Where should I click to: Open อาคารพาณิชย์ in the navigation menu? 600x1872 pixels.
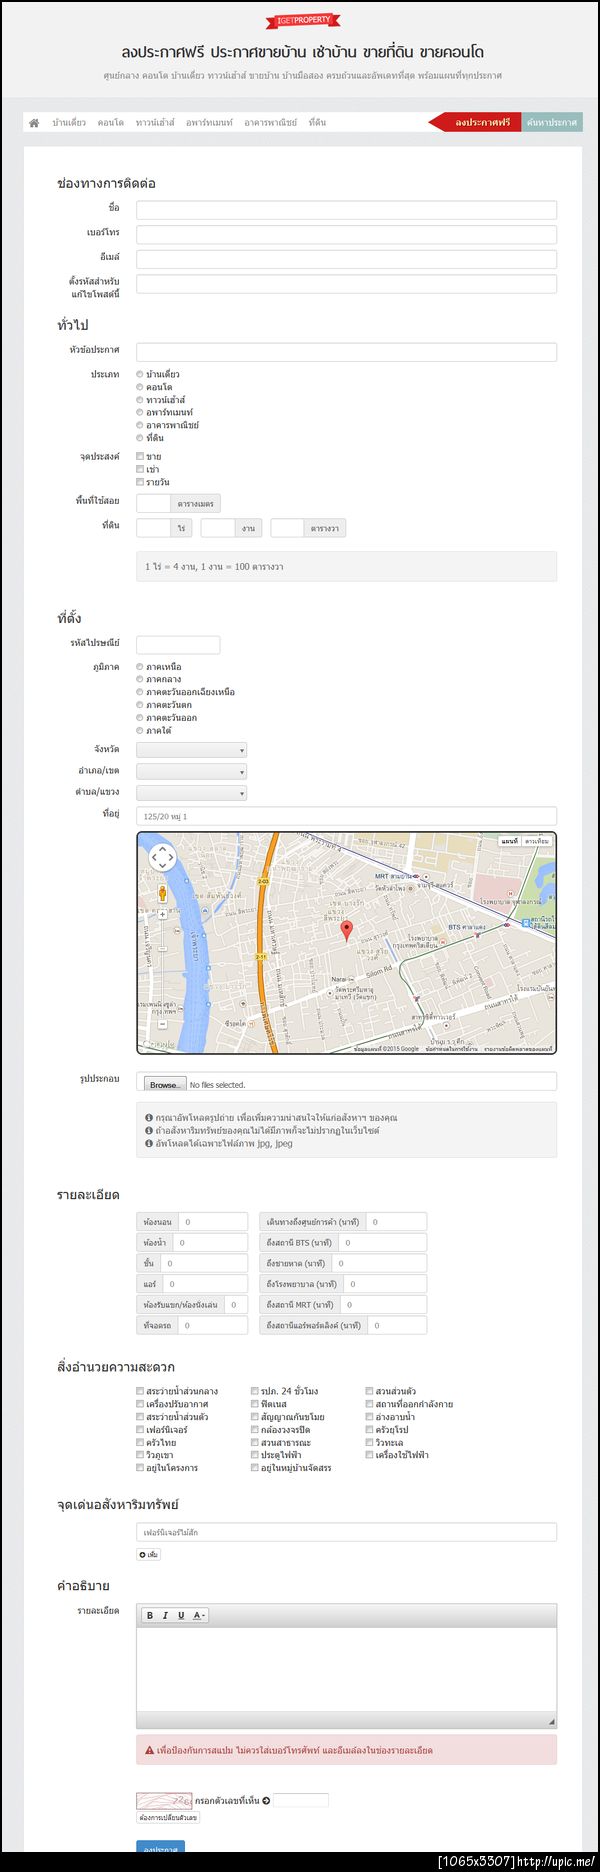270,122
